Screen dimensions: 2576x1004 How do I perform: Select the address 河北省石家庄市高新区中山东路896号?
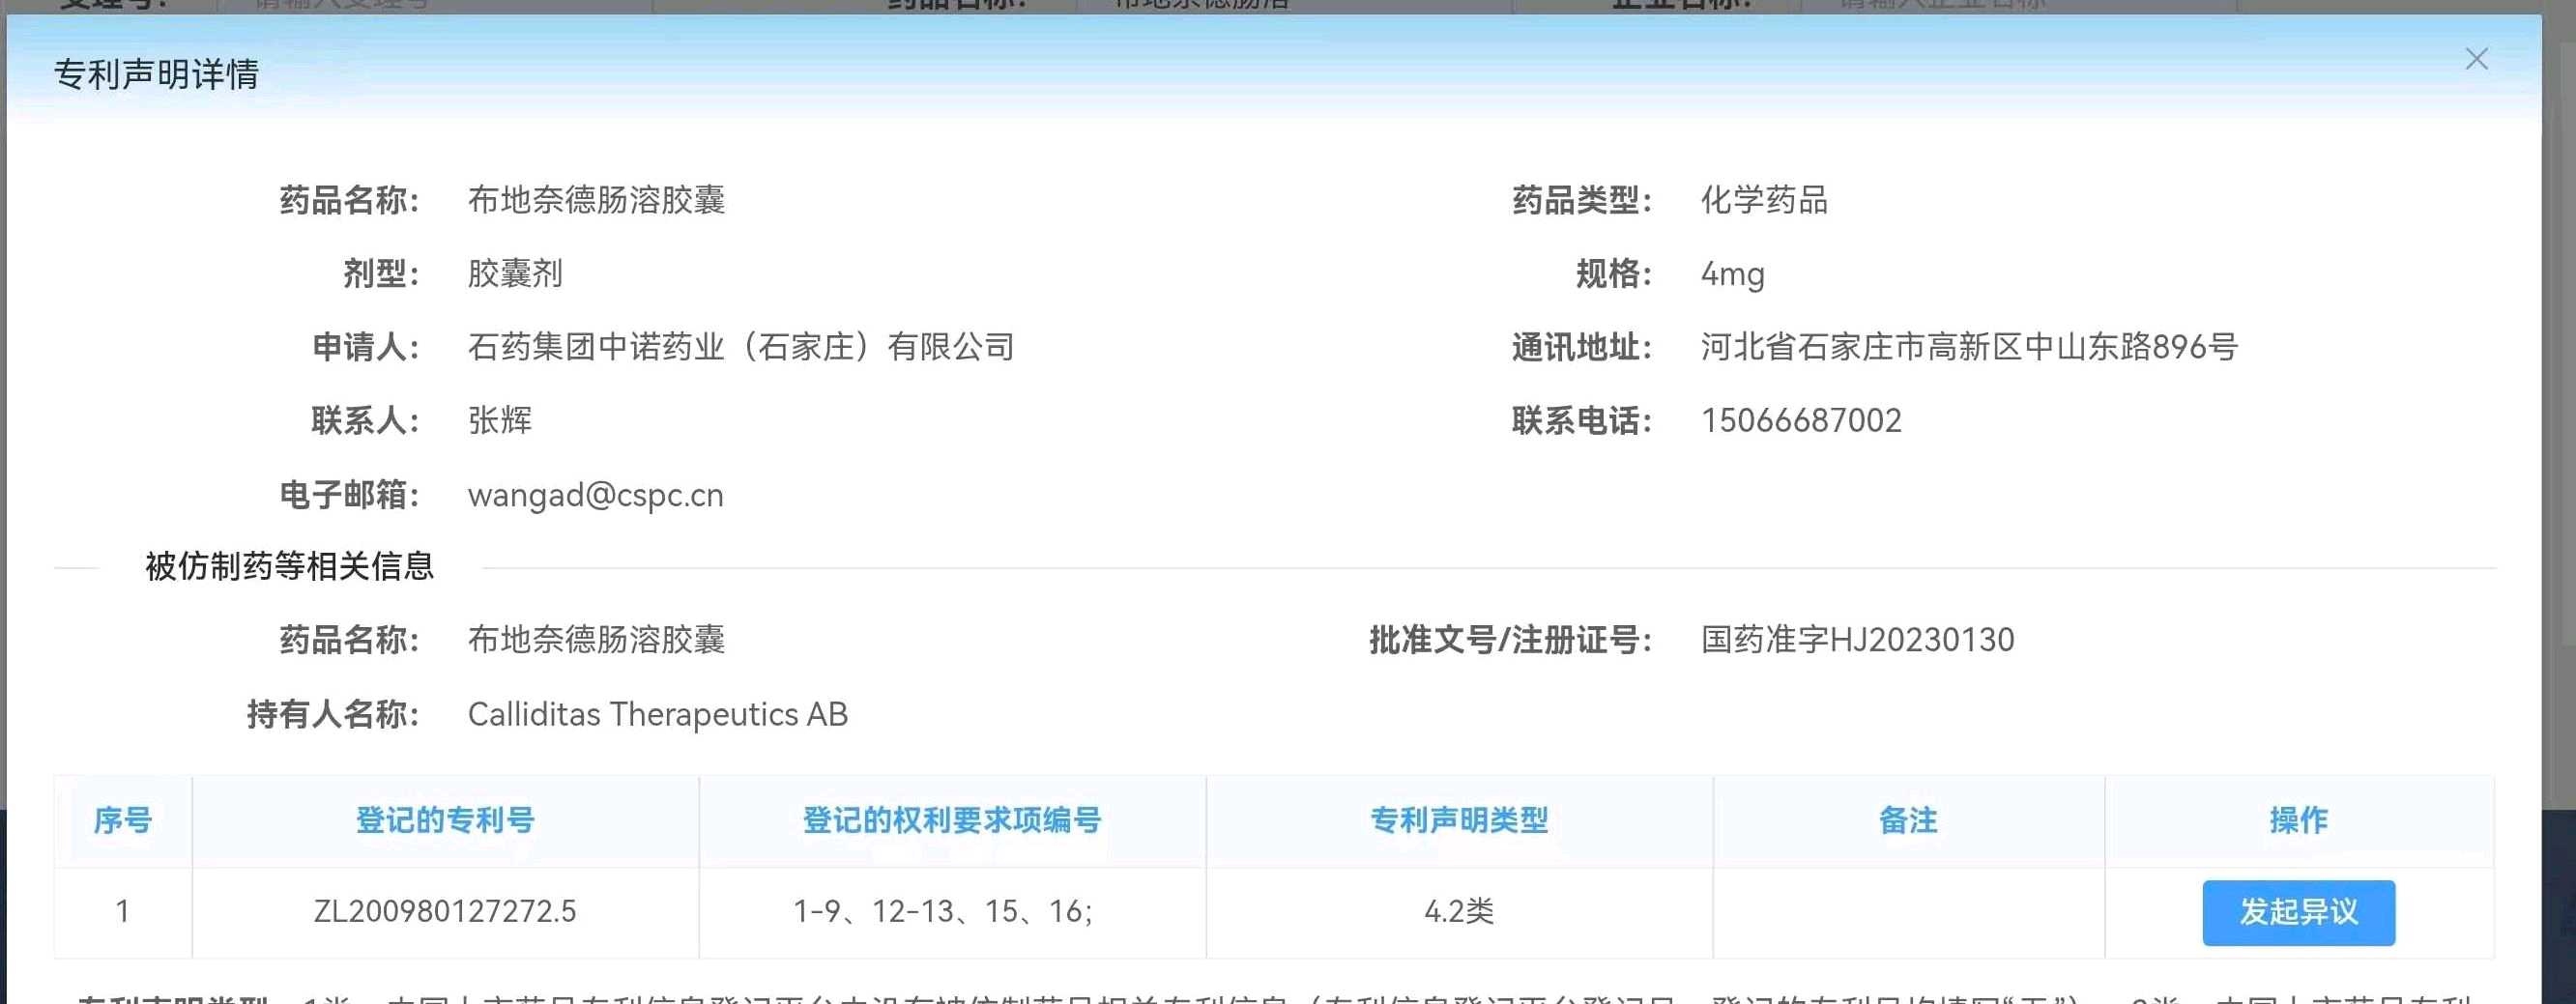1969,347
